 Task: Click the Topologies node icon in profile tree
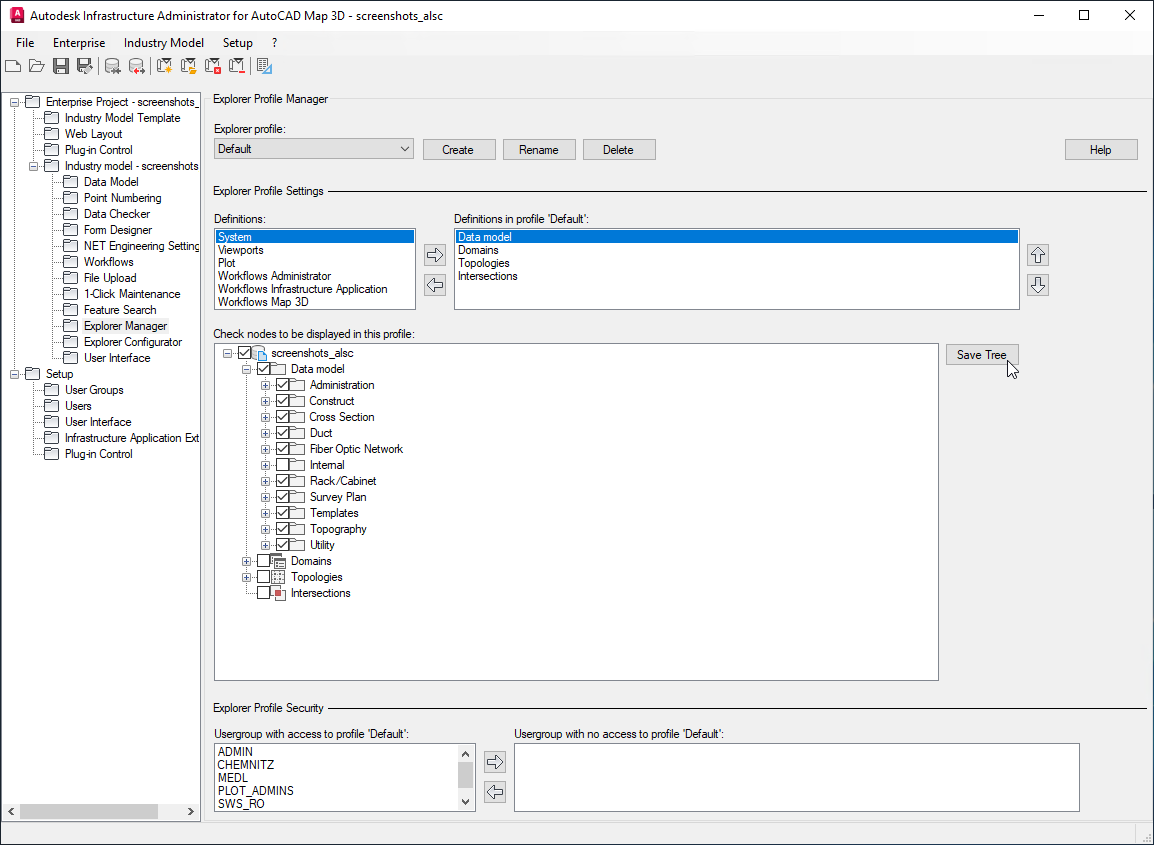(278, 577)
